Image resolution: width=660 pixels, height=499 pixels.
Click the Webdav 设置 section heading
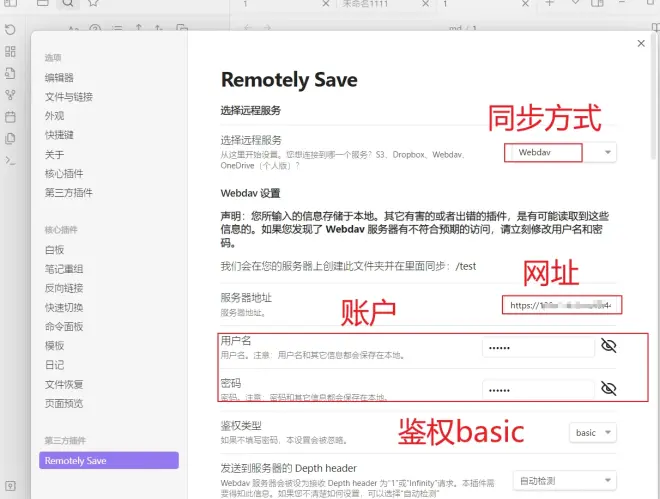[250, 193]
